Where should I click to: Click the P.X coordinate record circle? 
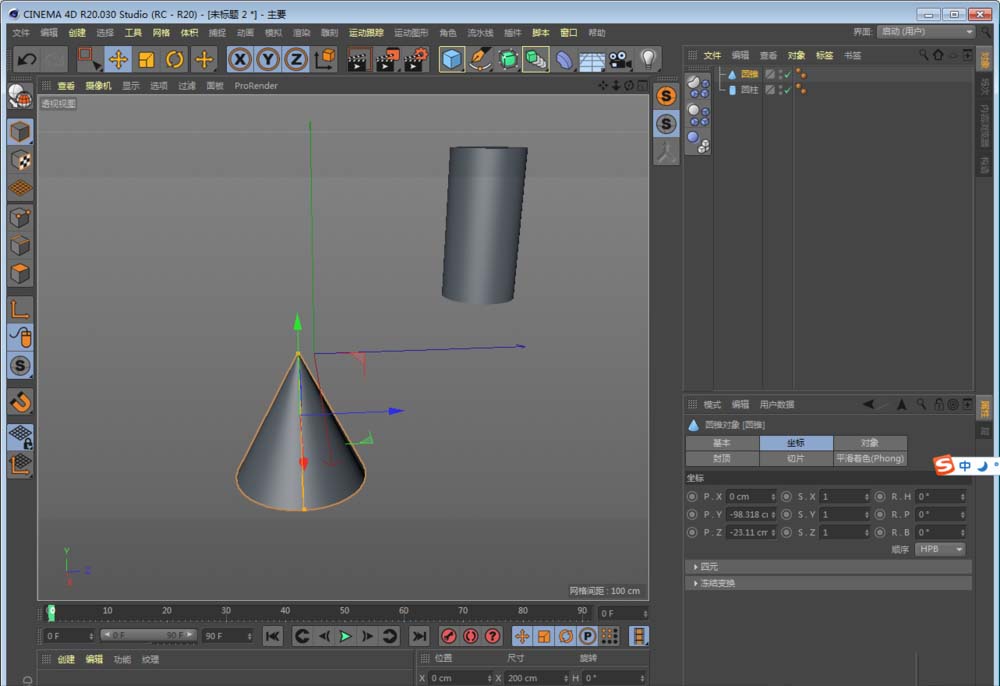click(x=691, y=497)
